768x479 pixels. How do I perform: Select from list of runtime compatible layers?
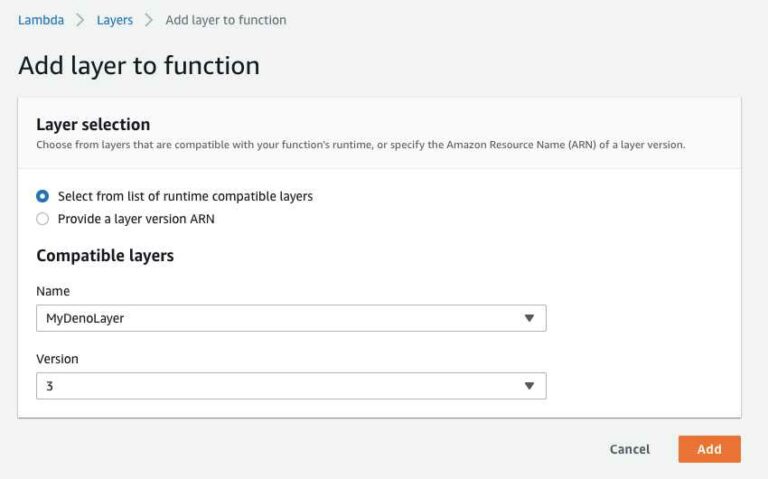(43, 196)
